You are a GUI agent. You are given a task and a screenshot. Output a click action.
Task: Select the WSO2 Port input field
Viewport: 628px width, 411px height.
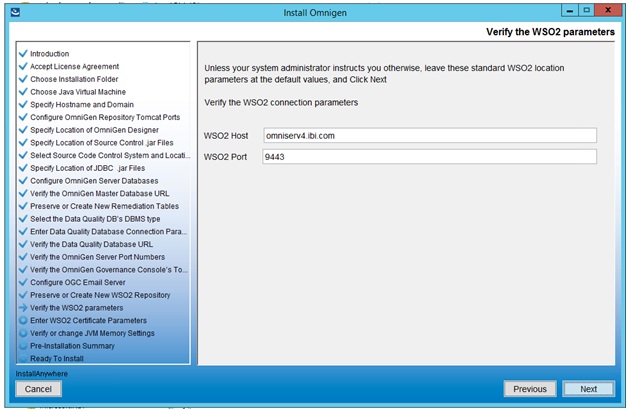click(430, 157)
